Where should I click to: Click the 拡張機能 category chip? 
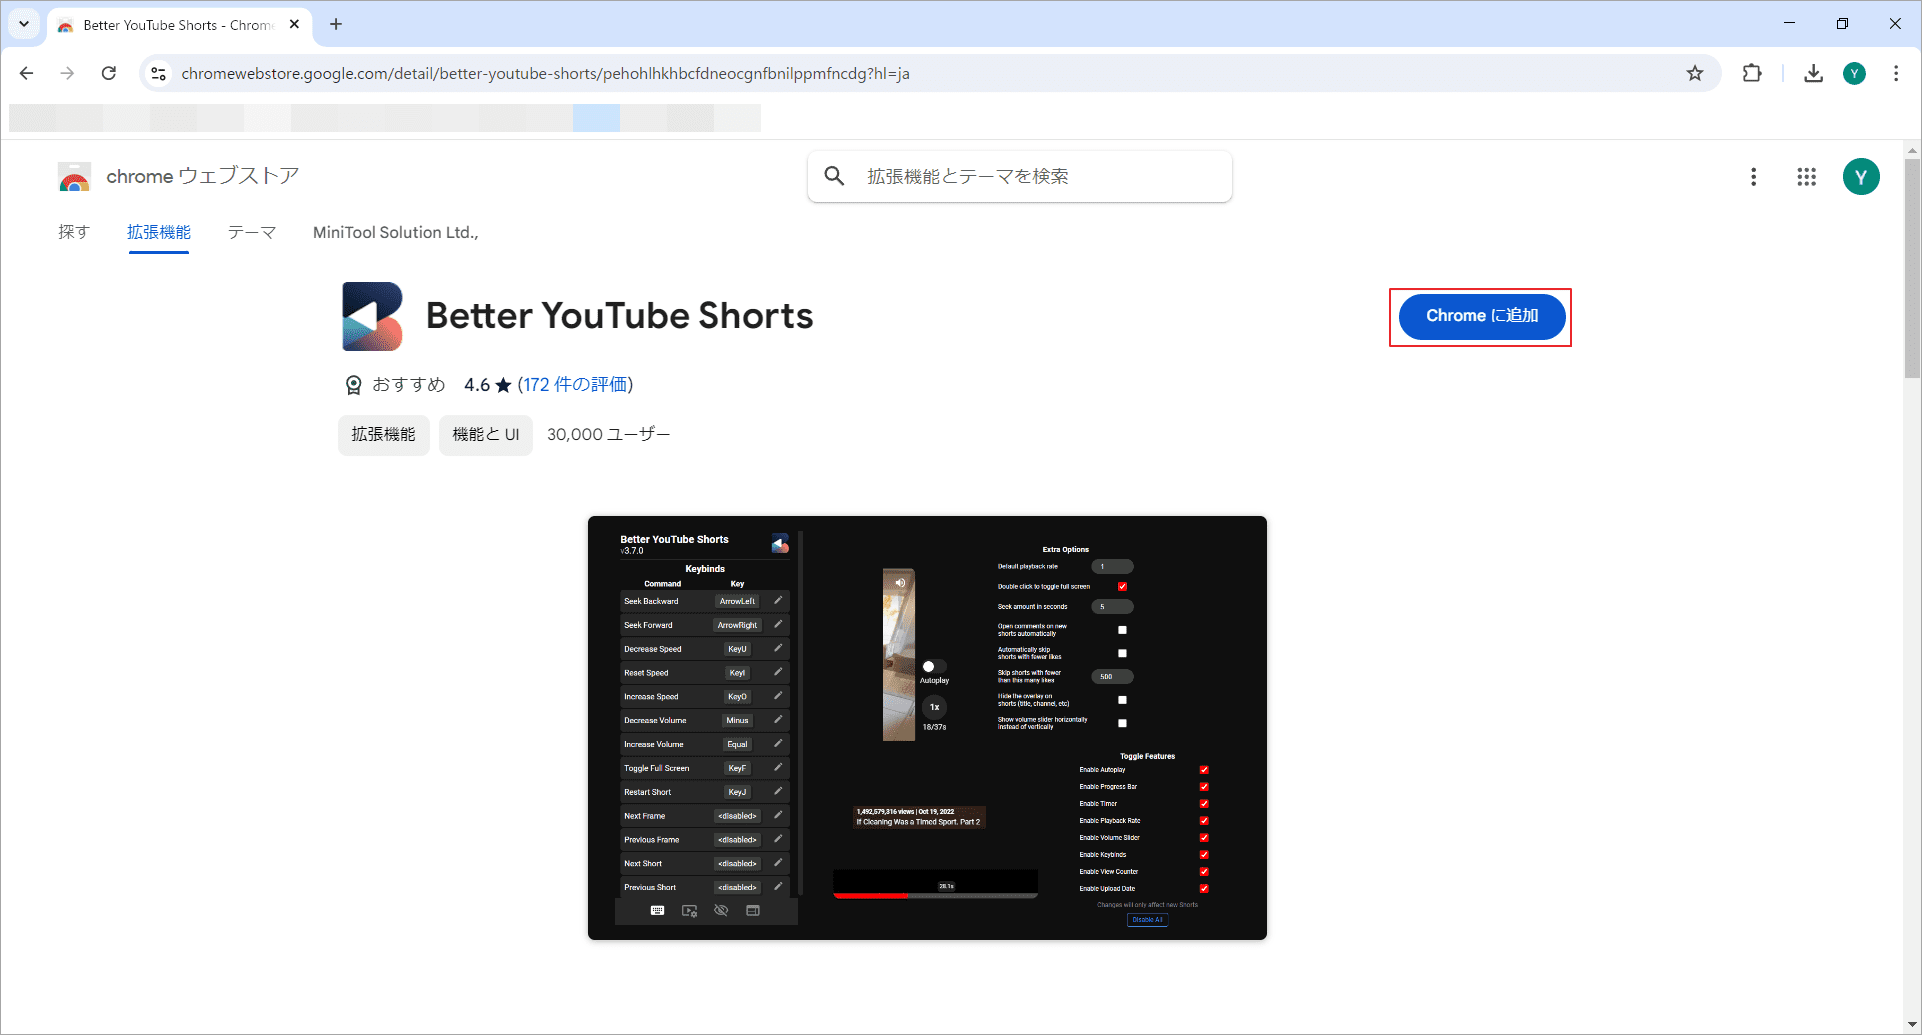click(x=384, y=435)
